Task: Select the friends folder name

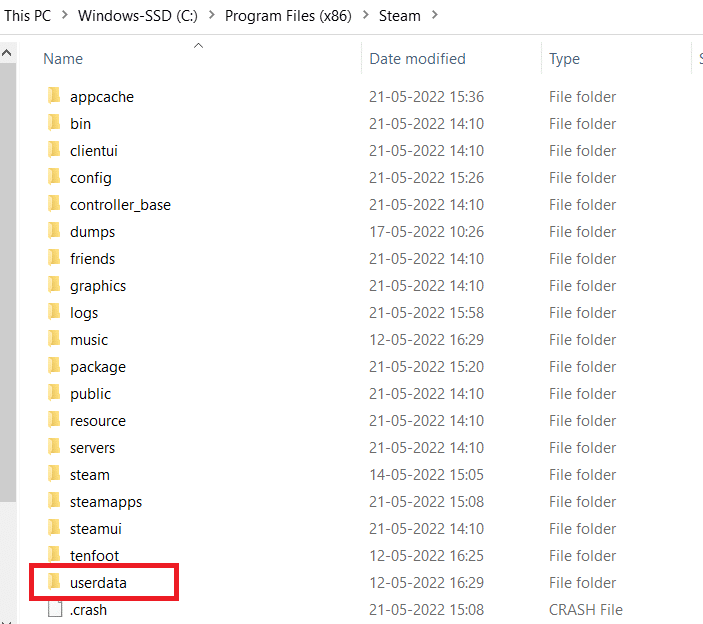Action: click(x=92, y=259)
